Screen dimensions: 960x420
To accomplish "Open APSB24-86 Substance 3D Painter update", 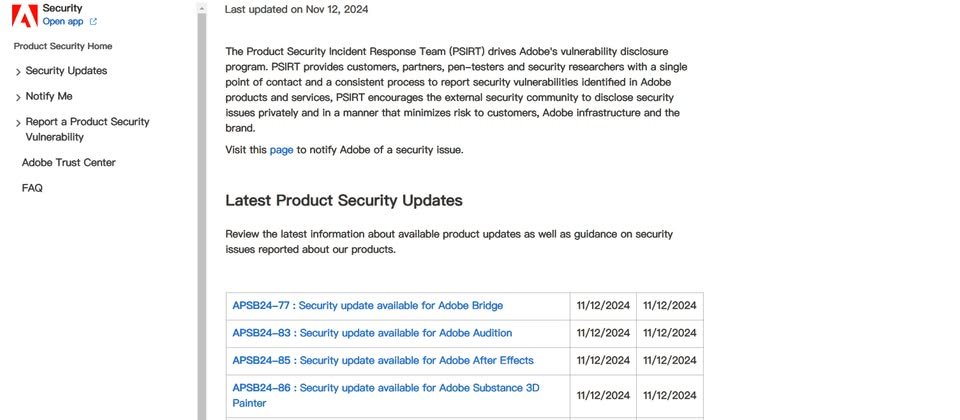I will (x=386, y=396).
